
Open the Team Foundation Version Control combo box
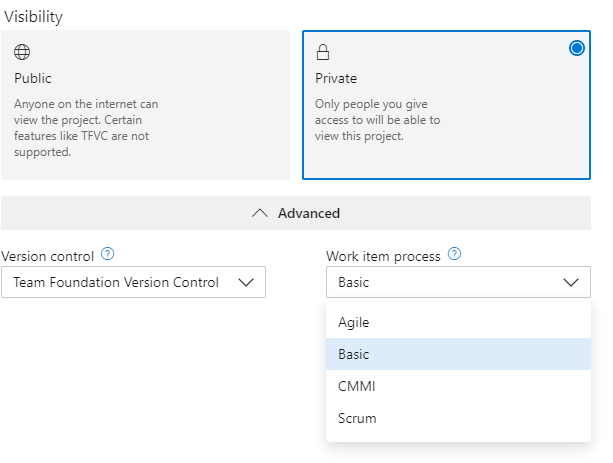(133, 282)
